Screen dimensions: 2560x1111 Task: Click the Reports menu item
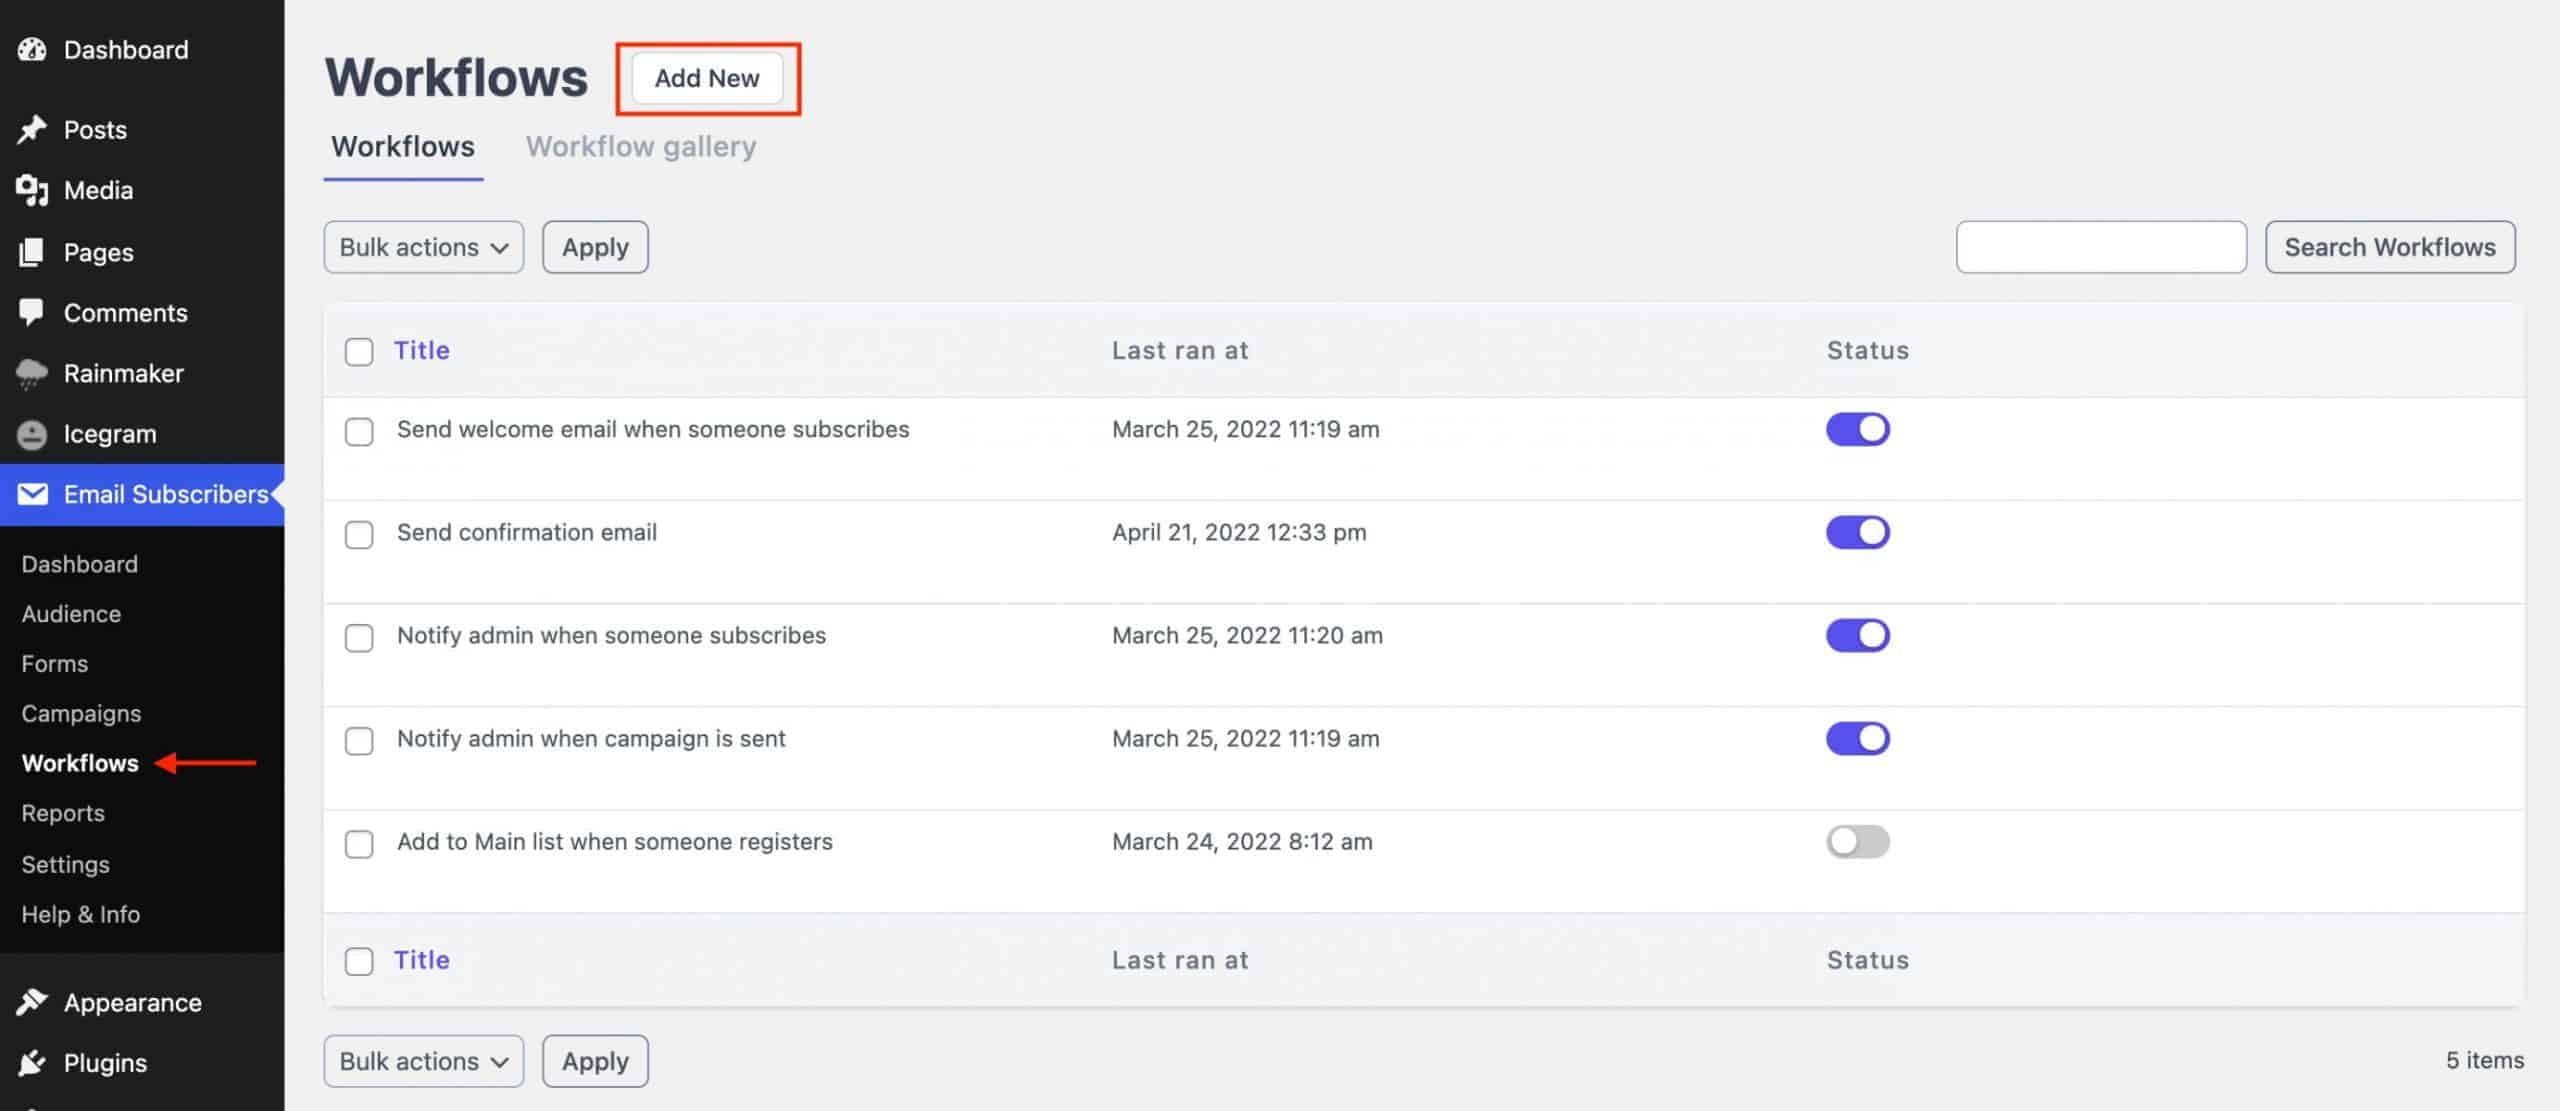tap(62, 814)
